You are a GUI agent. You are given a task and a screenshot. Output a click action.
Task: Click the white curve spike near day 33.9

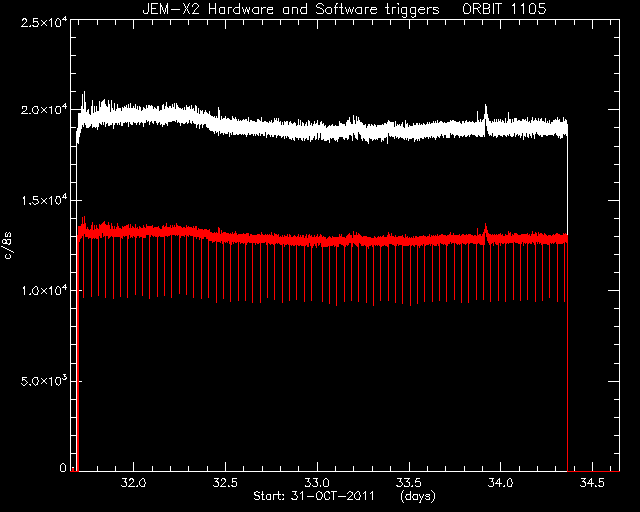pos(486,114)
